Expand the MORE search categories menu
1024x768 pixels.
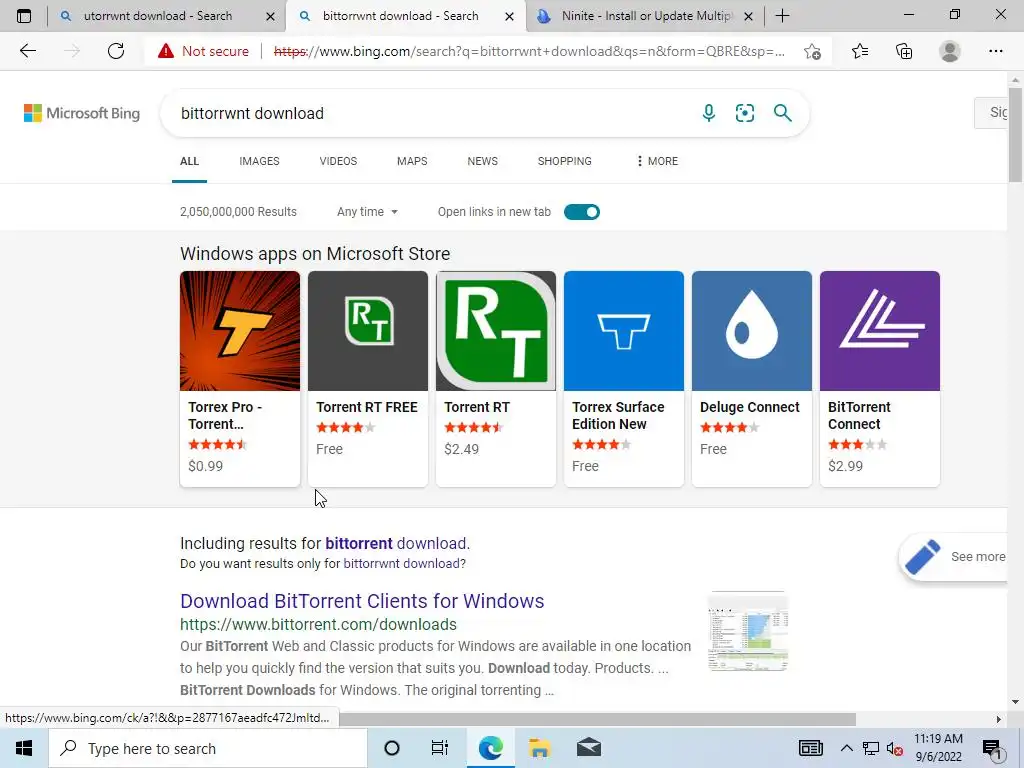[x=657, y=161]
